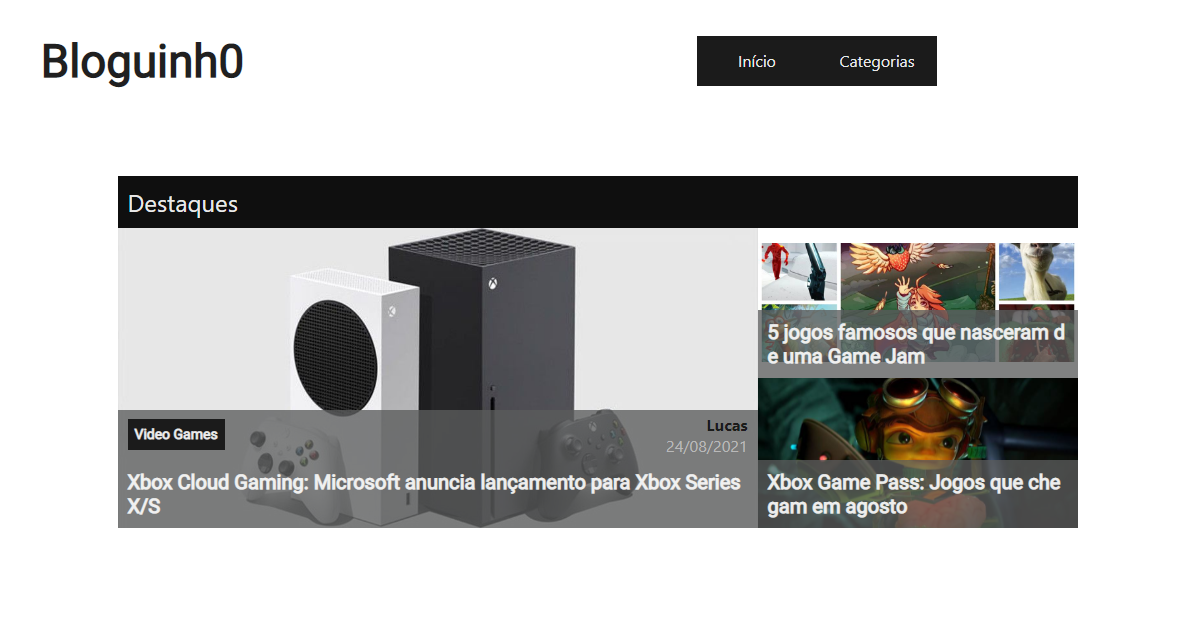
Task: Go to Início in navigation
Action: pyautogui.click(x=756, y=62)
